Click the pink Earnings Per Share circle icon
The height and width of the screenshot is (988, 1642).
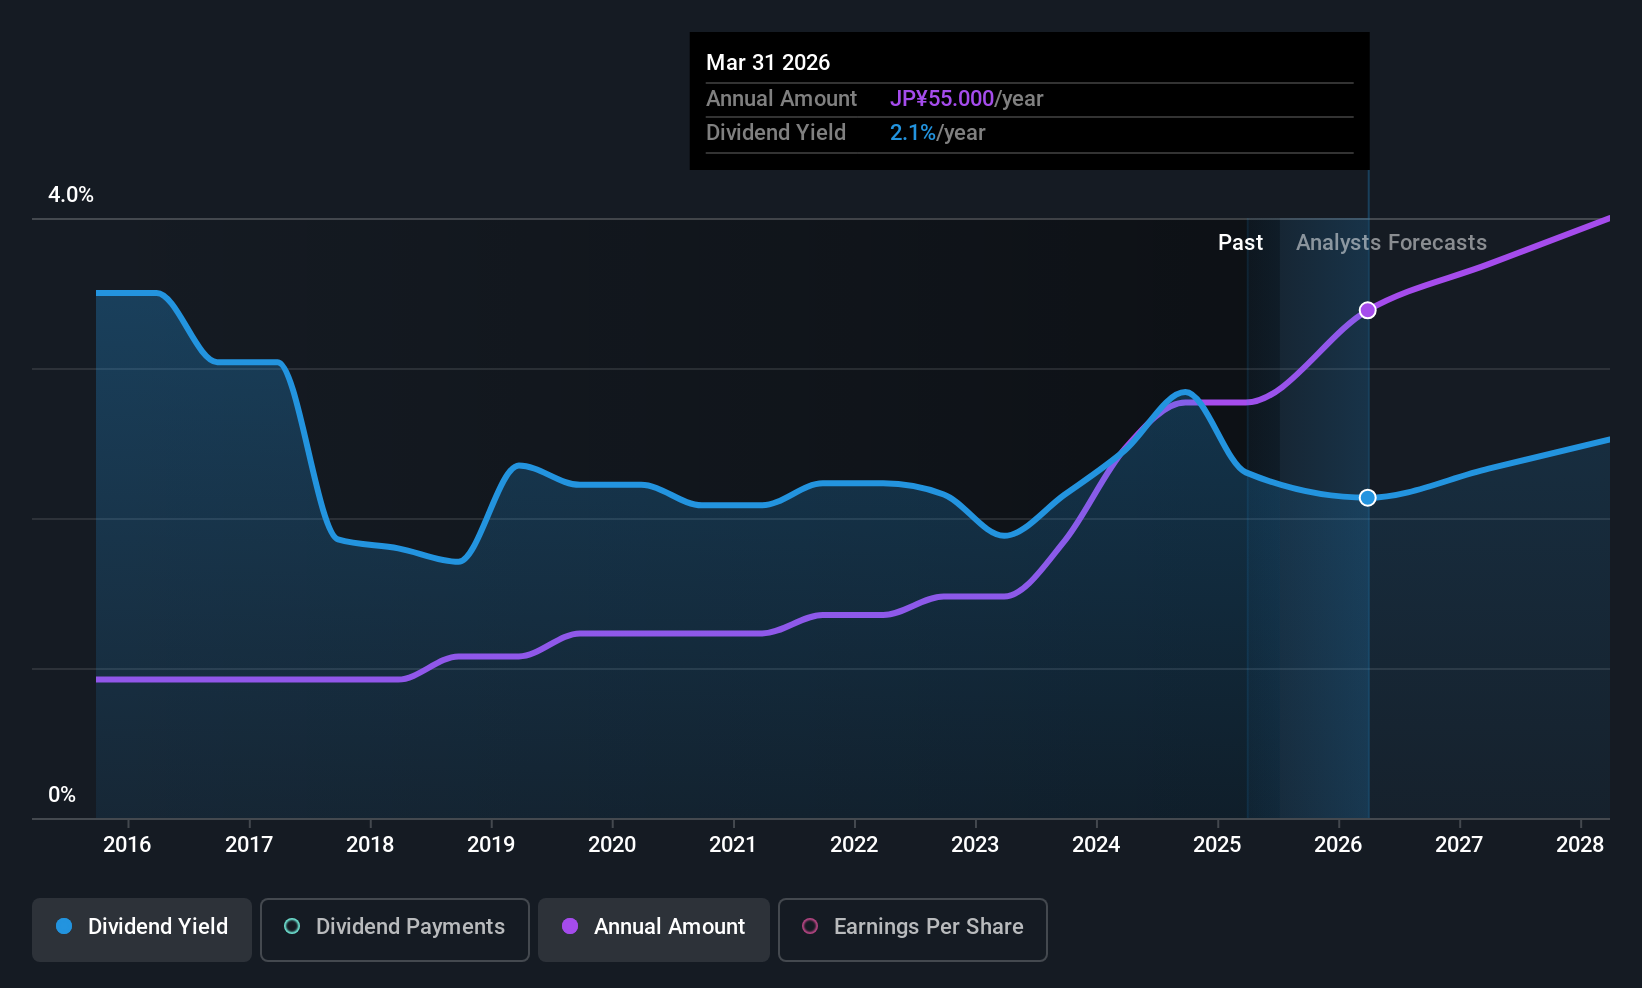click(x=810, y=926)
